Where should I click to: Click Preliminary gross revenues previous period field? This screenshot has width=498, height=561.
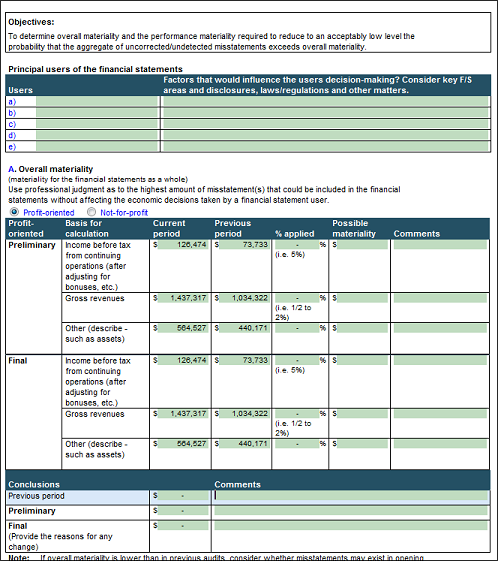click(x=244, y=298)
